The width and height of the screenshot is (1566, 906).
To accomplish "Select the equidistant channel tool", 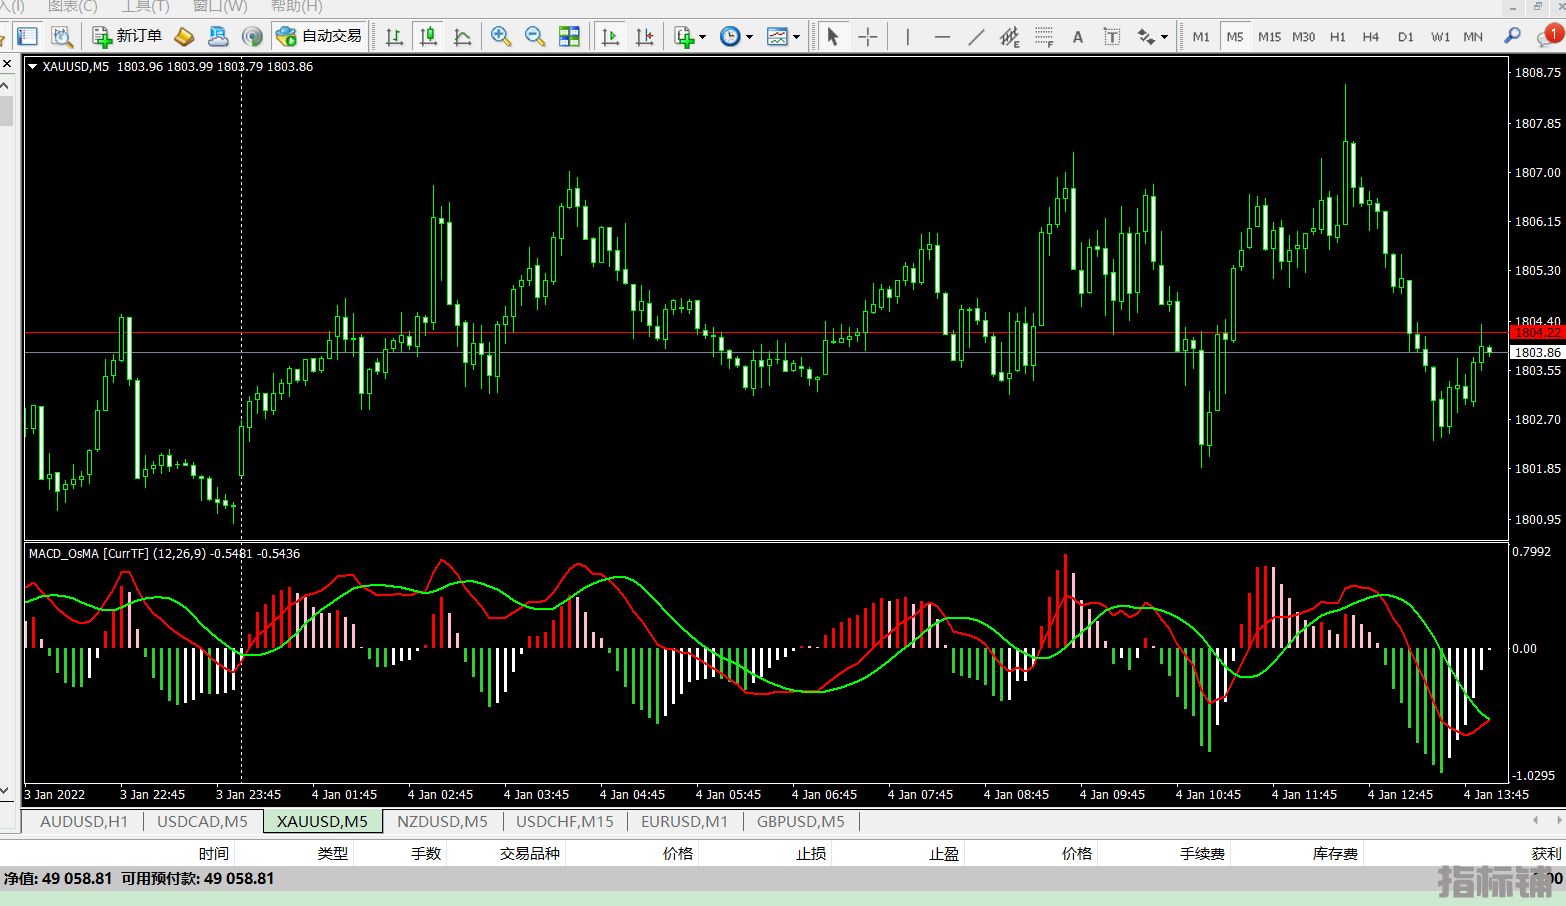I will (x=1010, y=37).
